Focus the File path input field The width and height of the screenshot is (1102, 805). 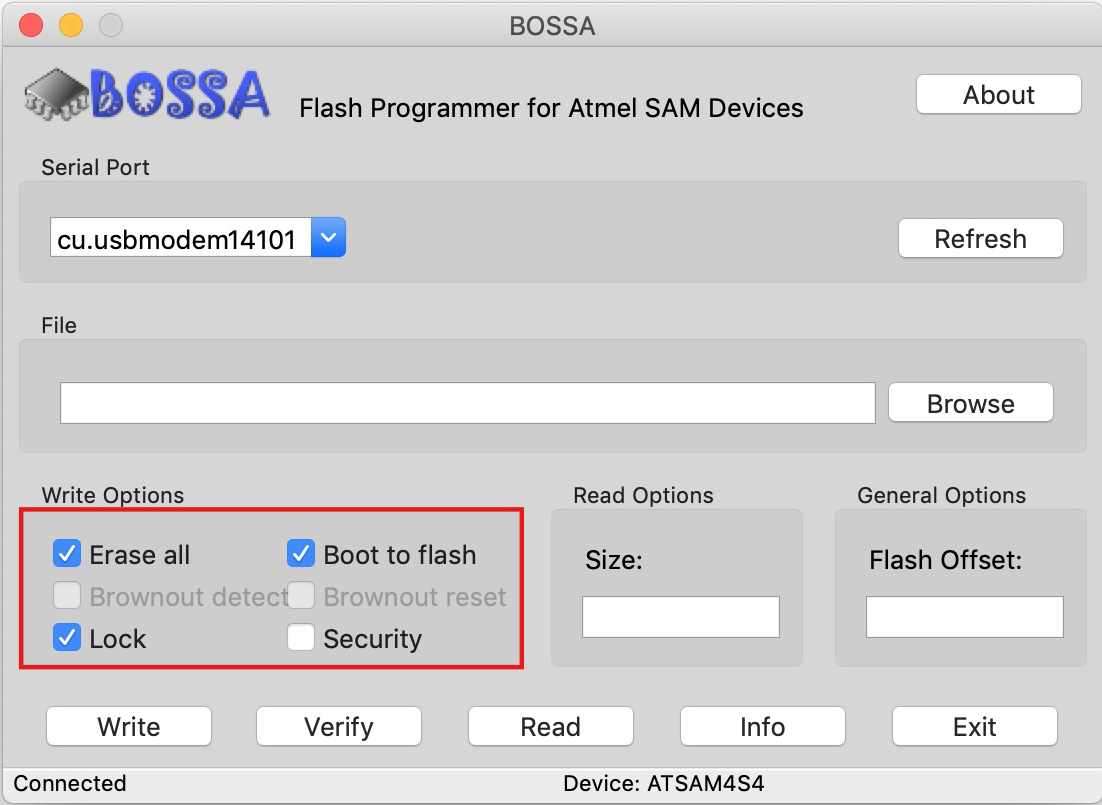click(x=468, y=403)
